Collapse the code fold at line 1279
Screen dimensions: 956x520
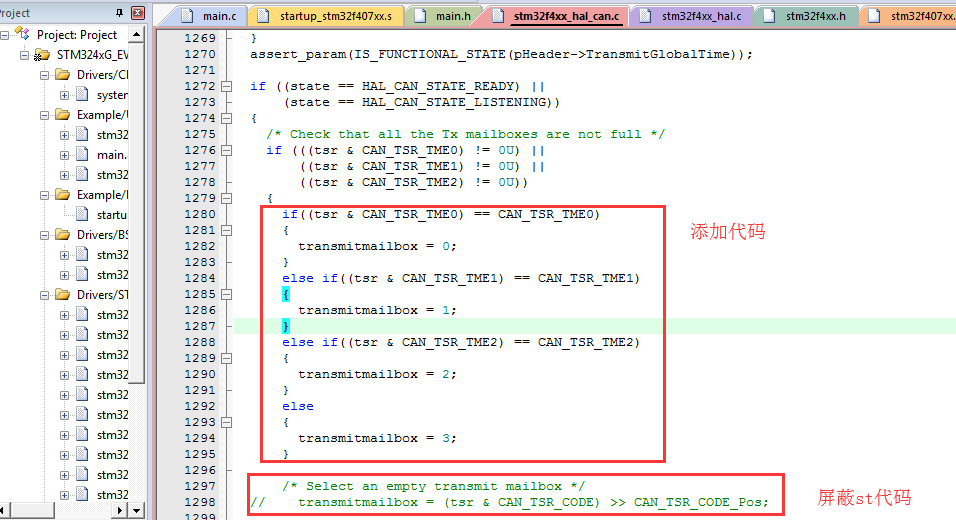227,198
